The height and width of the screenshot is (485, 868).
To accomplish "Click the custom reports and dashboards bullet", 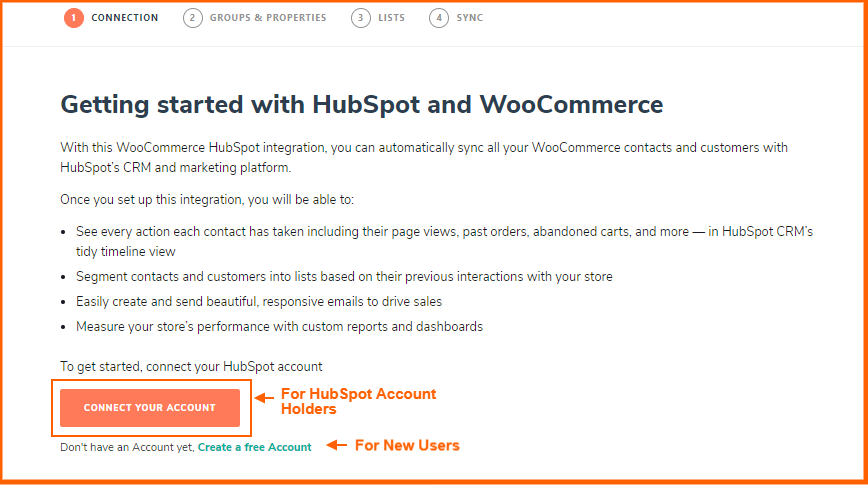I will (280, 327).
